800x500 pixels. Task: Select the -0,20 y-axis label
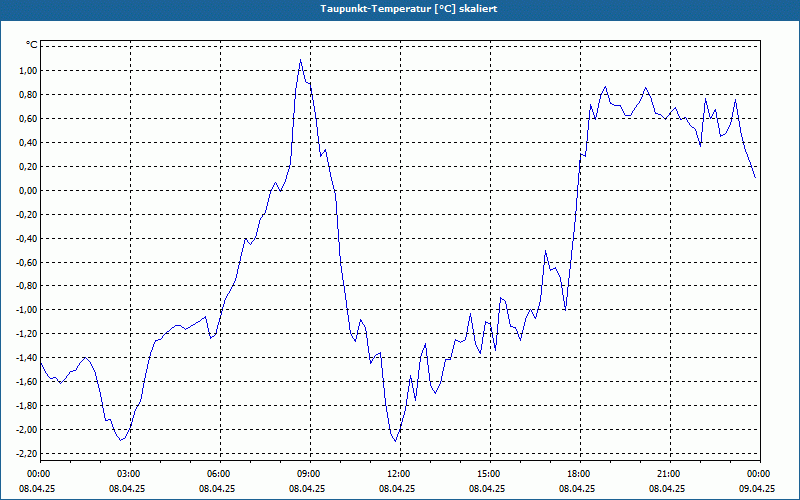pos(28,215)
